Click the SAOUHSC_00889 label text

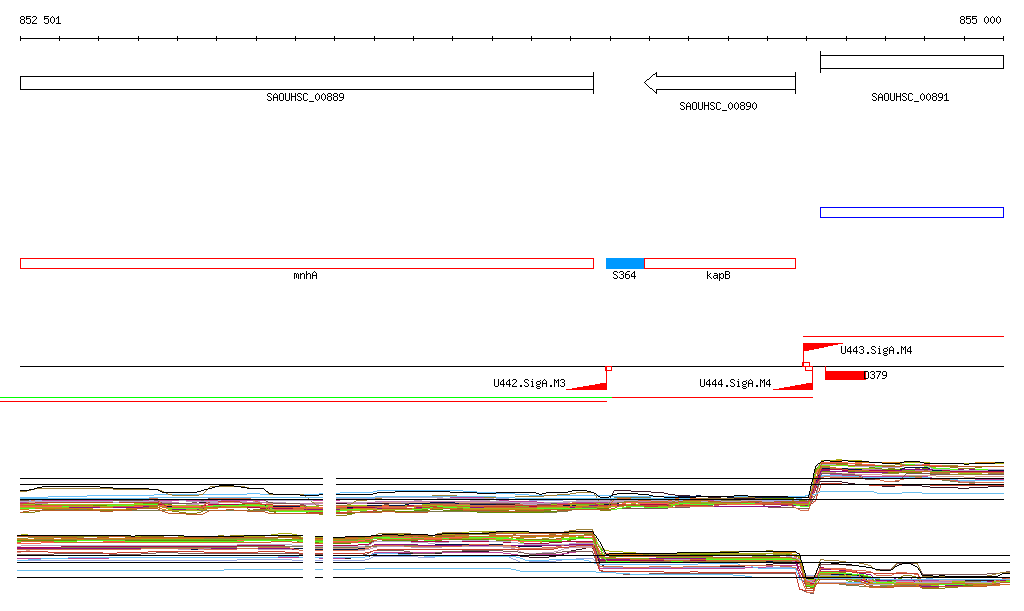click(305, 97)
